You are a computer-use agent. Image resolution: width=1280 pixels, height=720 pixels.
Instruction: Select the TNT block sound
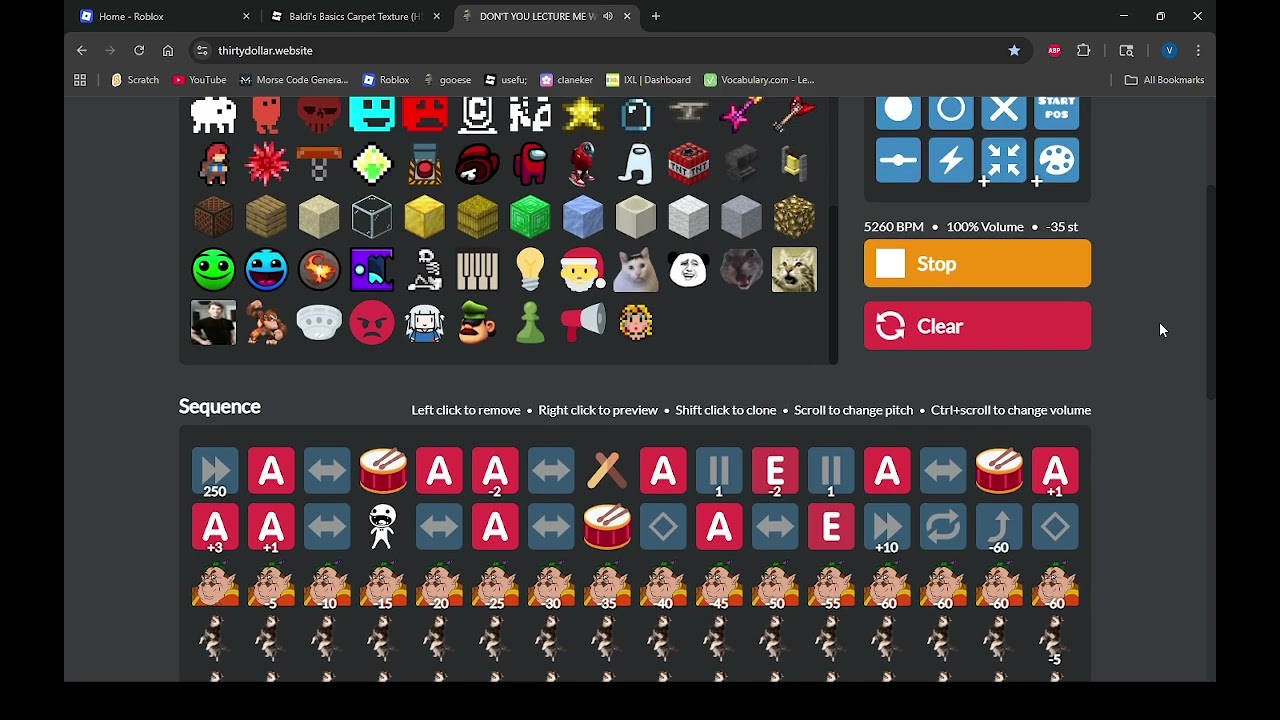tap(689, 164)
